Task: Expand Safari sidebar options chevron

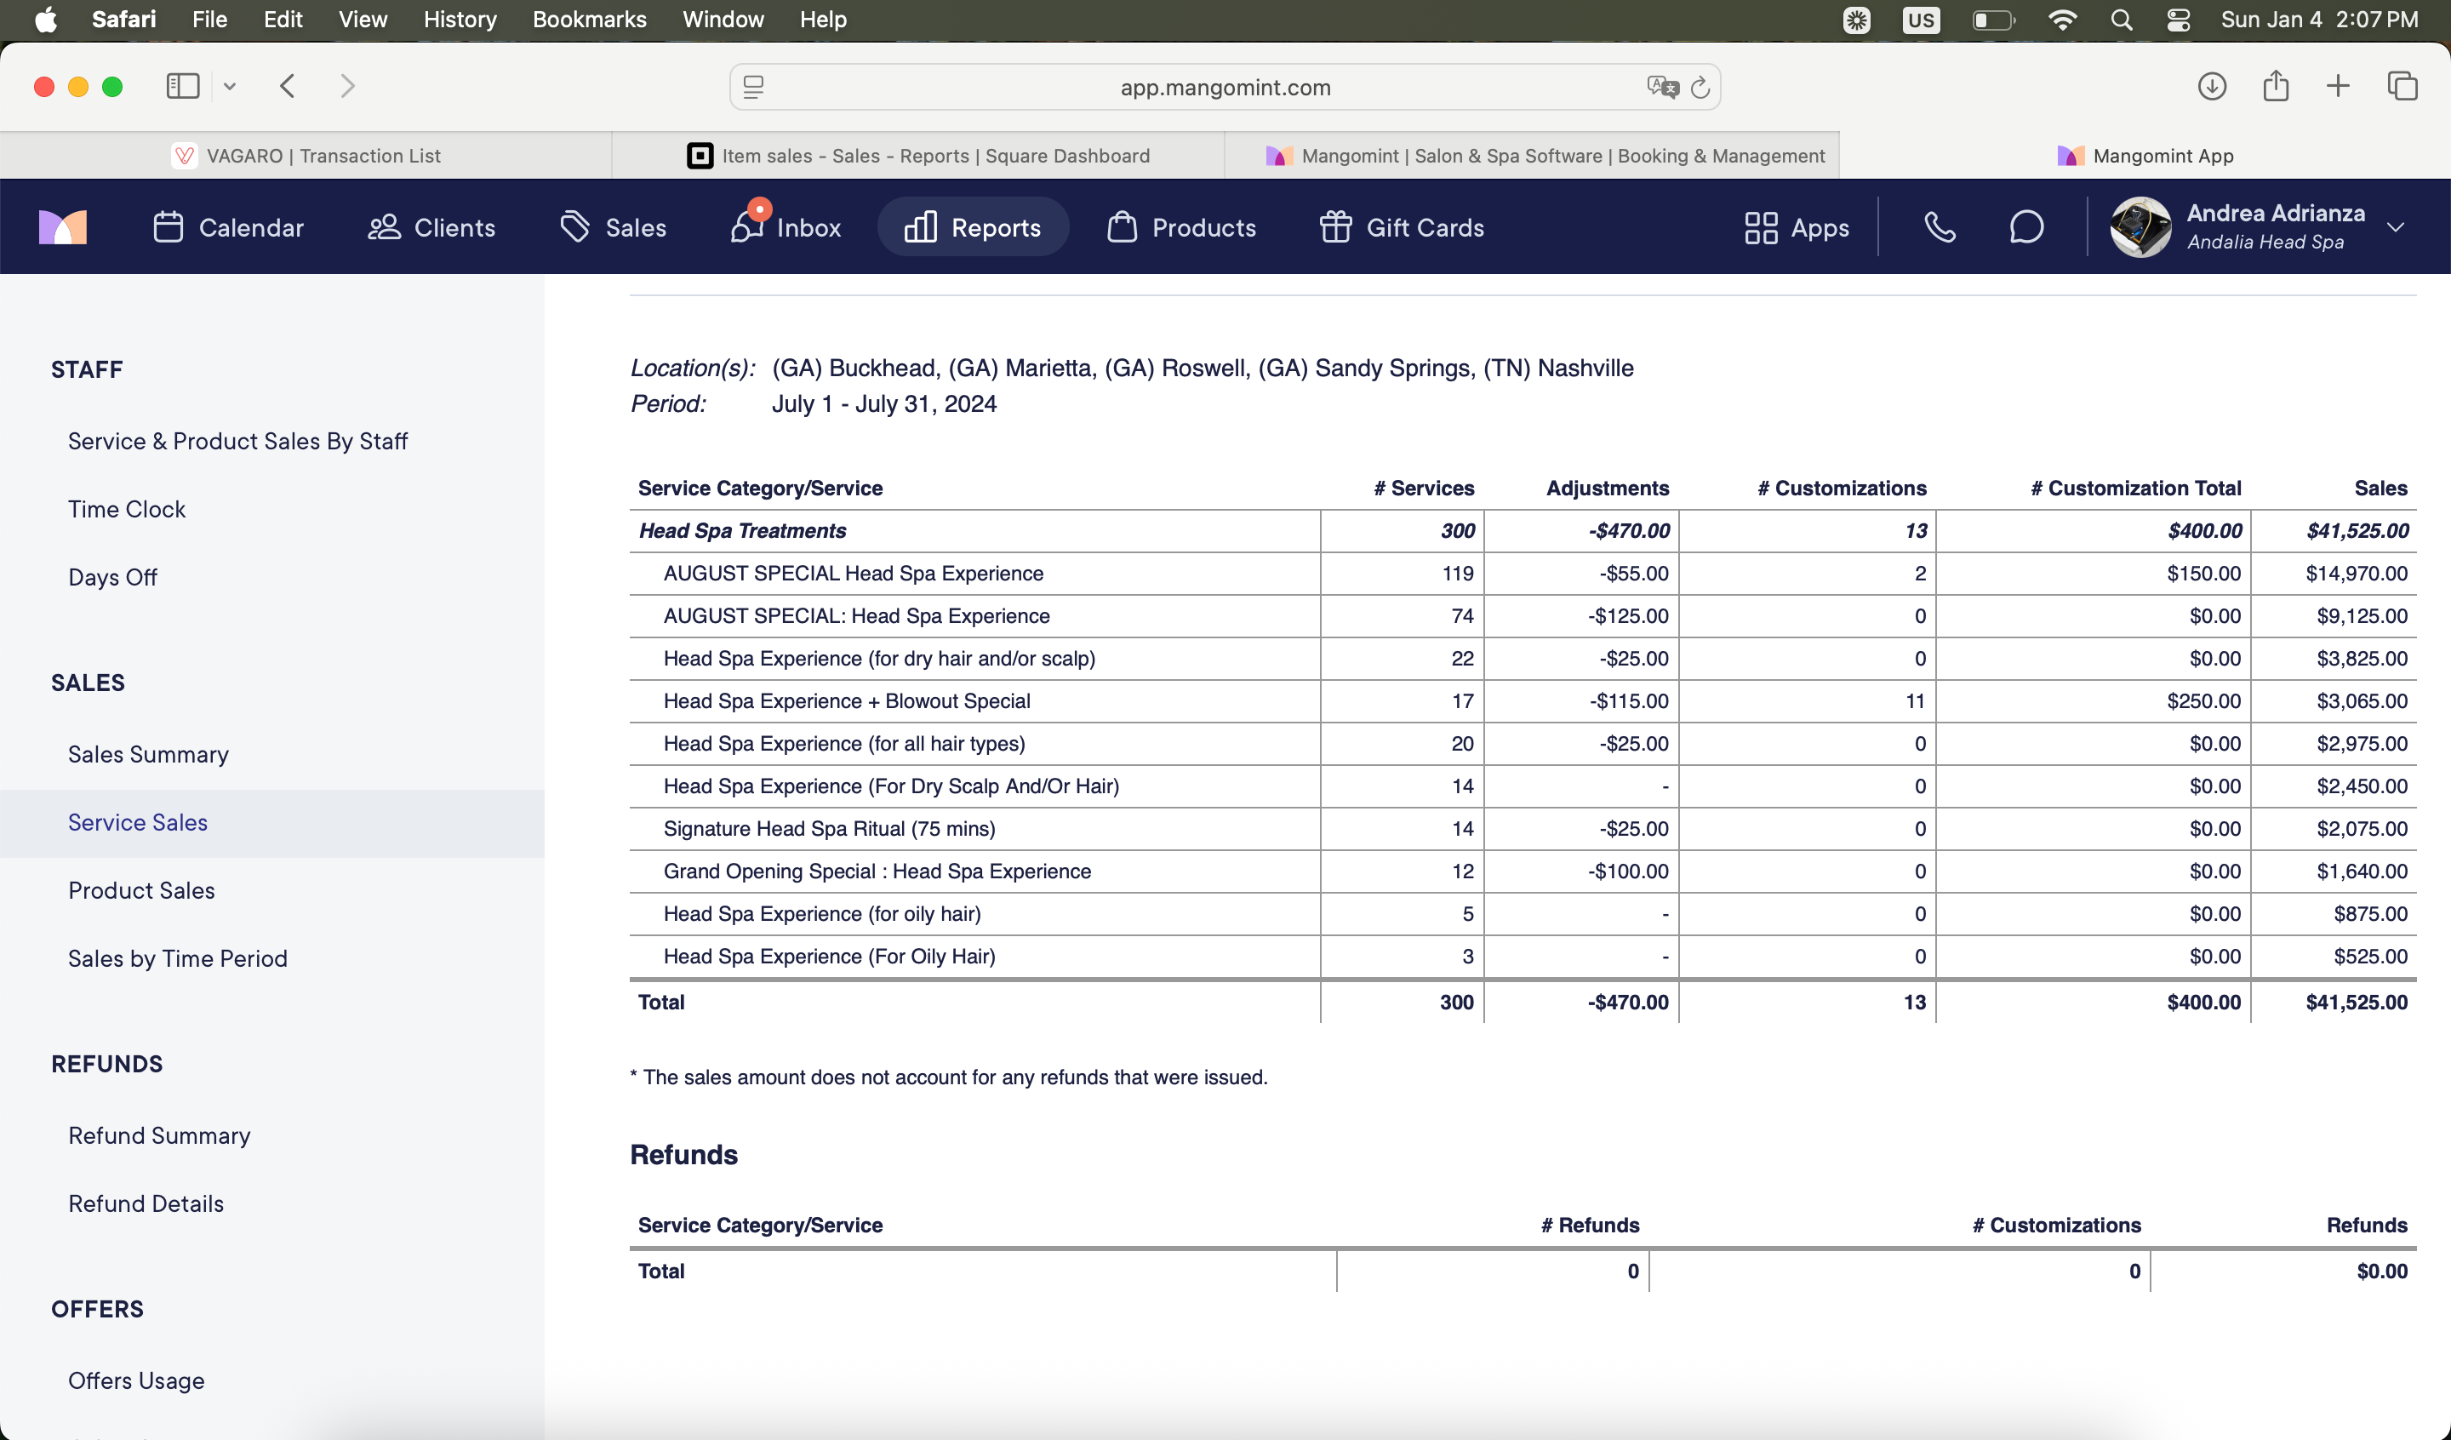Action: click(x=230, y=86)
